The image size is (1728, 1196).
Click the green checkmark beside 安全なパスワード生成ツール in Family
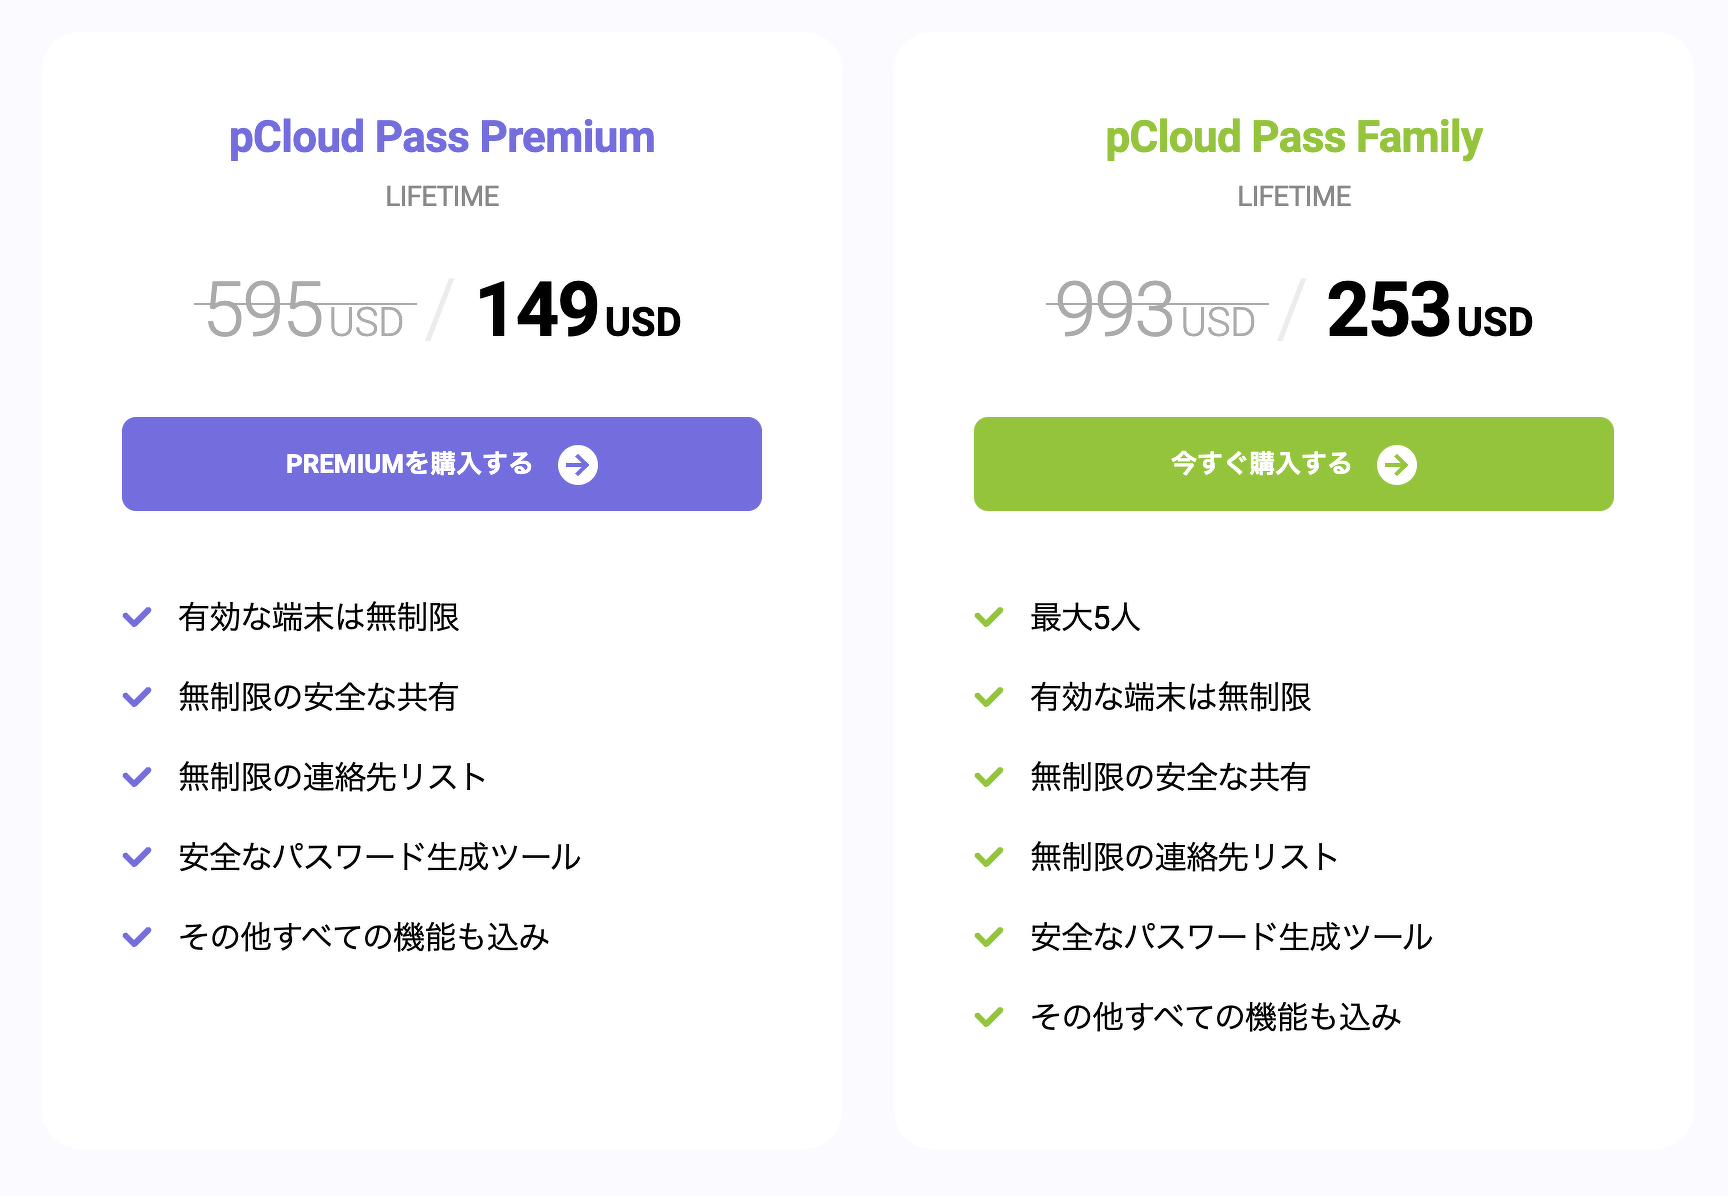pyautogui.click(x=989, y=937)
